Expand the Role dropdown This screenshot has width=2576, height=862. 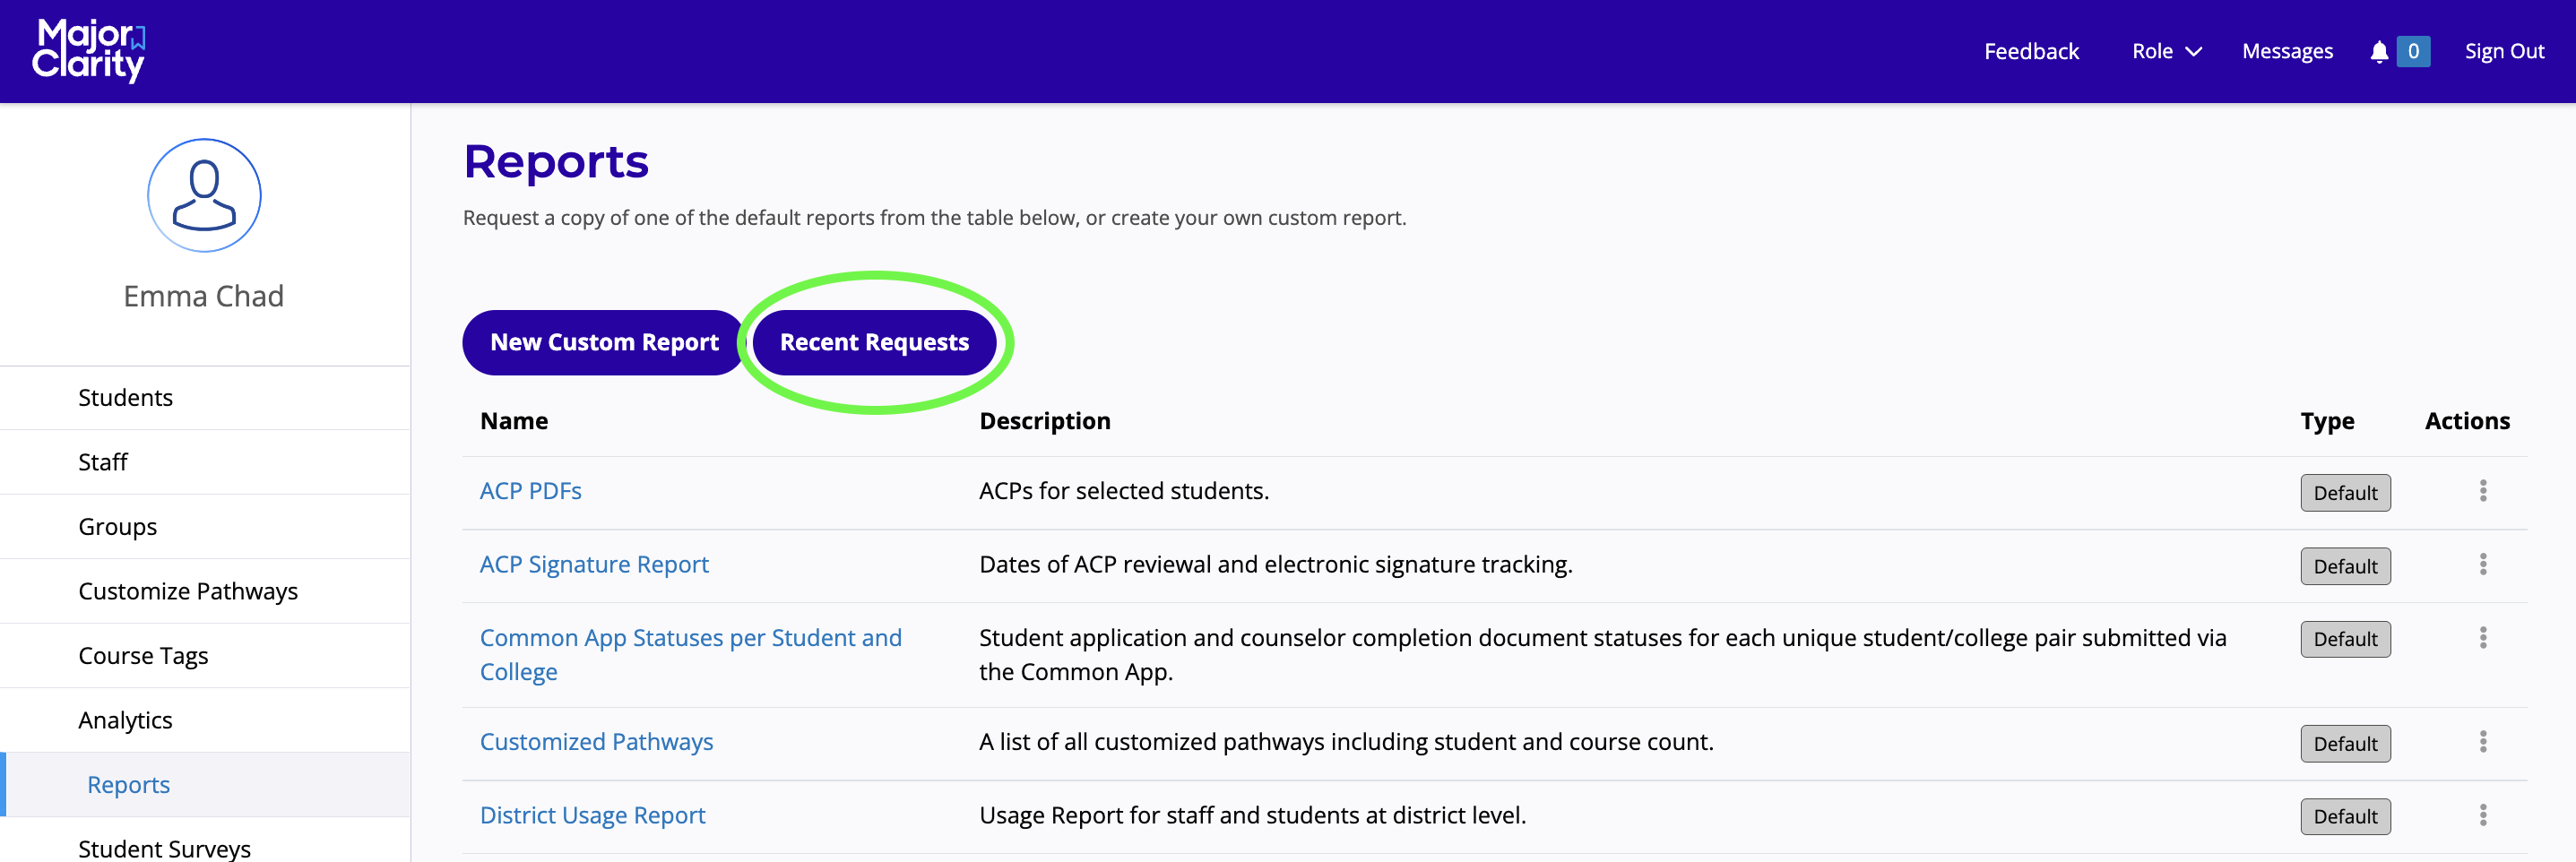pyautogui.click(x=2166, y=52)
